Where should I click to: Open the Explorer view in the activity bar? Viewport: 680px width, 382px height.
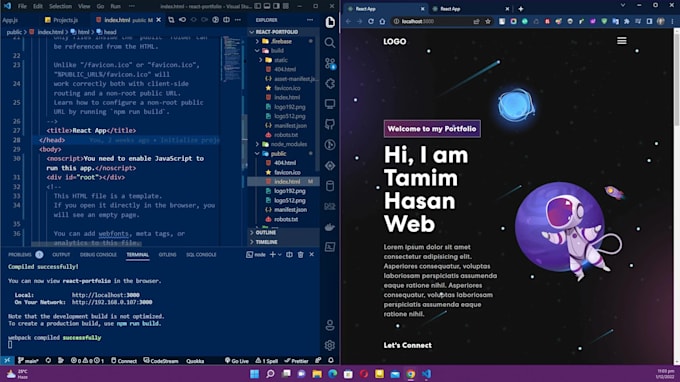(x=330, y=22)
